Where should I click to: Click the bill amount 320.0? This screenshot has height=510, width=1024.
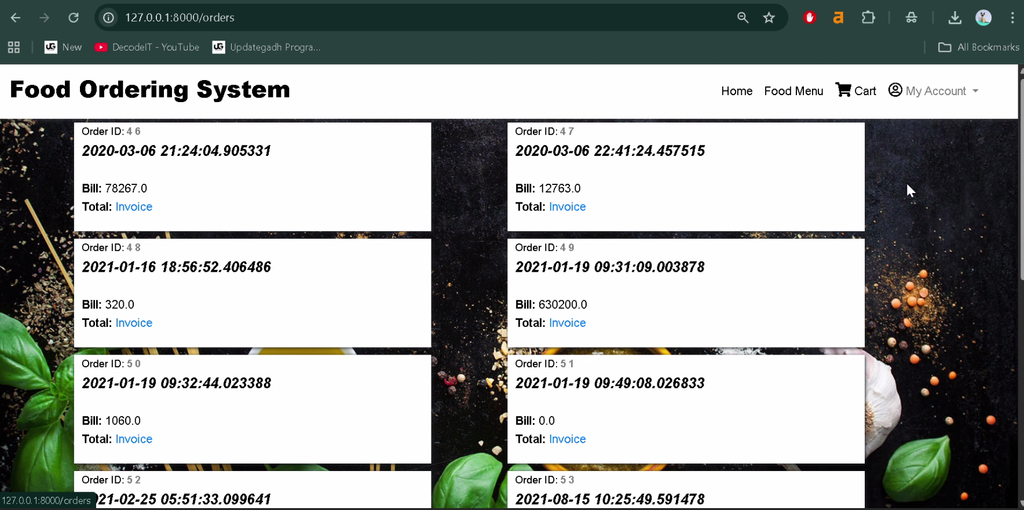pos(120,305)
